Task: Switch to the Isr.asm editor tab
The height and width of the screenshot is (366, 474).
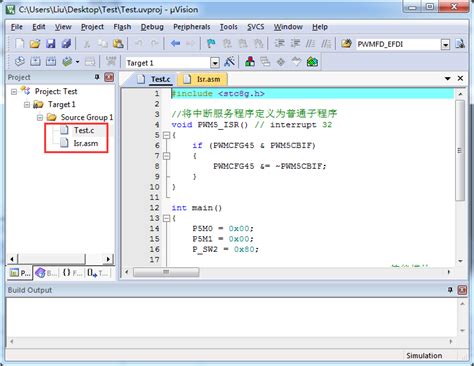Action: pyautogui.click(x=202, y=79)
